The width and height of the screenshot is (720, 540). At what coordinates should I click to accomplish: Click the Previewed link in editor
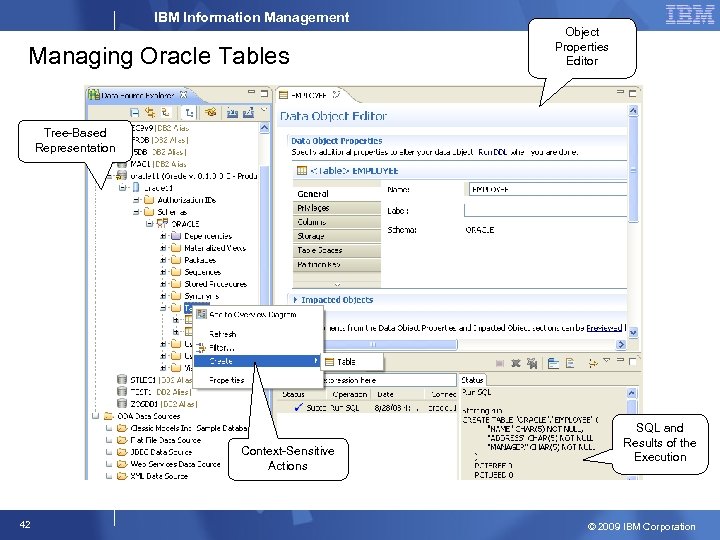click(x=605, y=327)
